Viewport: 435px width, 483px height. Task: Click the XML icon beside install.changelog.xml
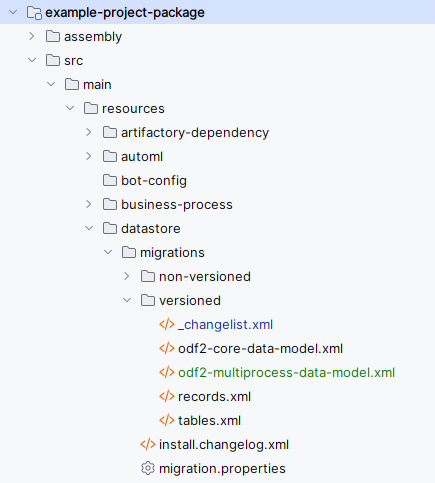(x=148, y=444)
